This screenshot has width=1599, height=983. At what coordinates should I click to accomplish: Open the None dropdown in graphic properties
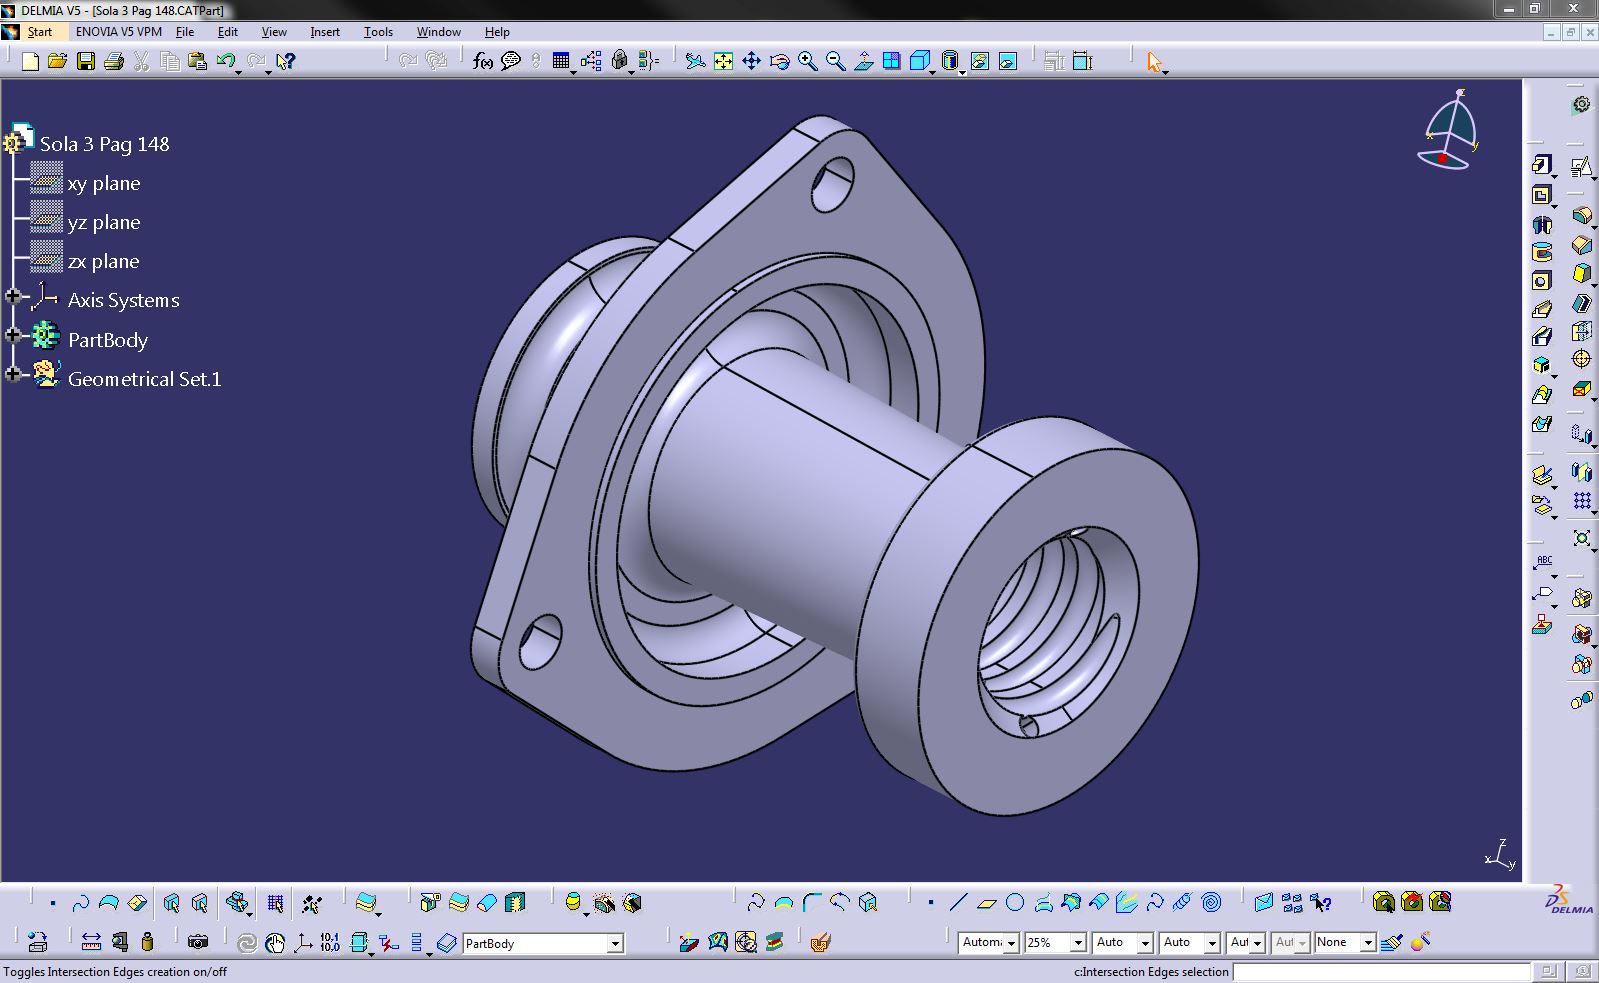[1368, 942]
